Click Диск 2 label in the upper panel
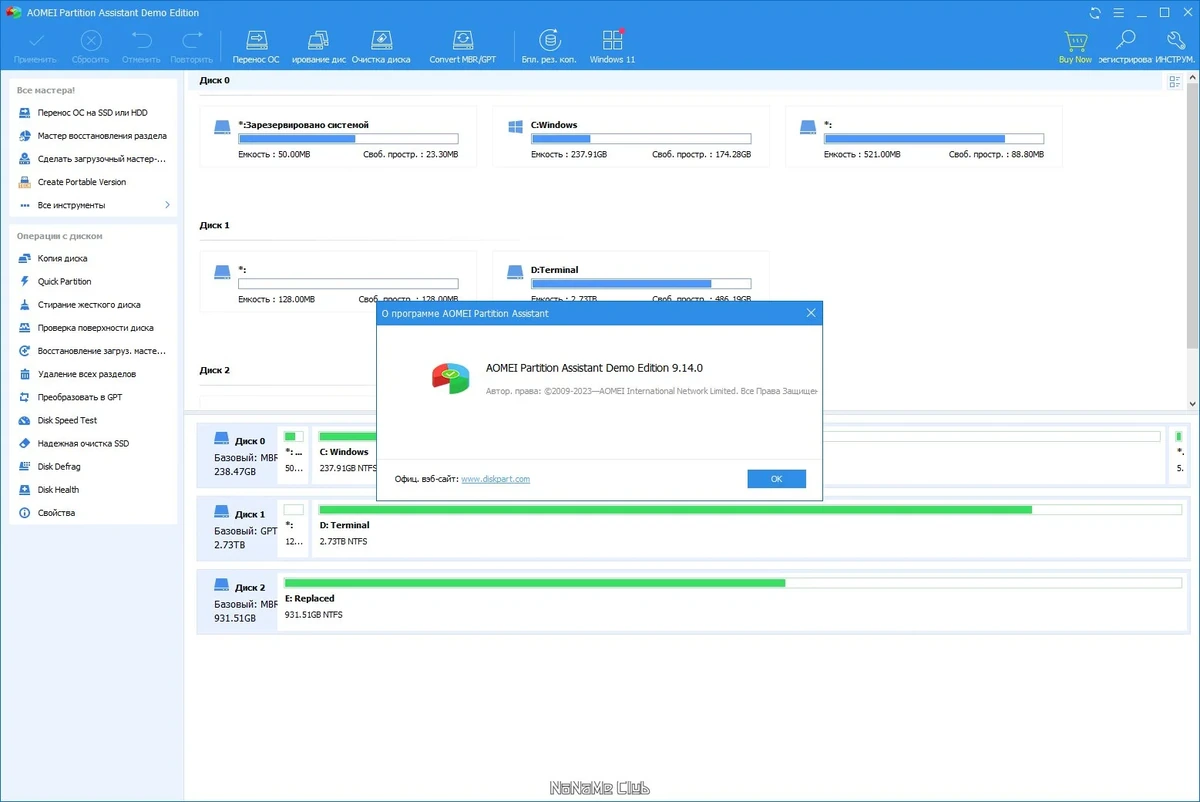The width and height of the screenshot is (1200, 802). tap(215, 370)
